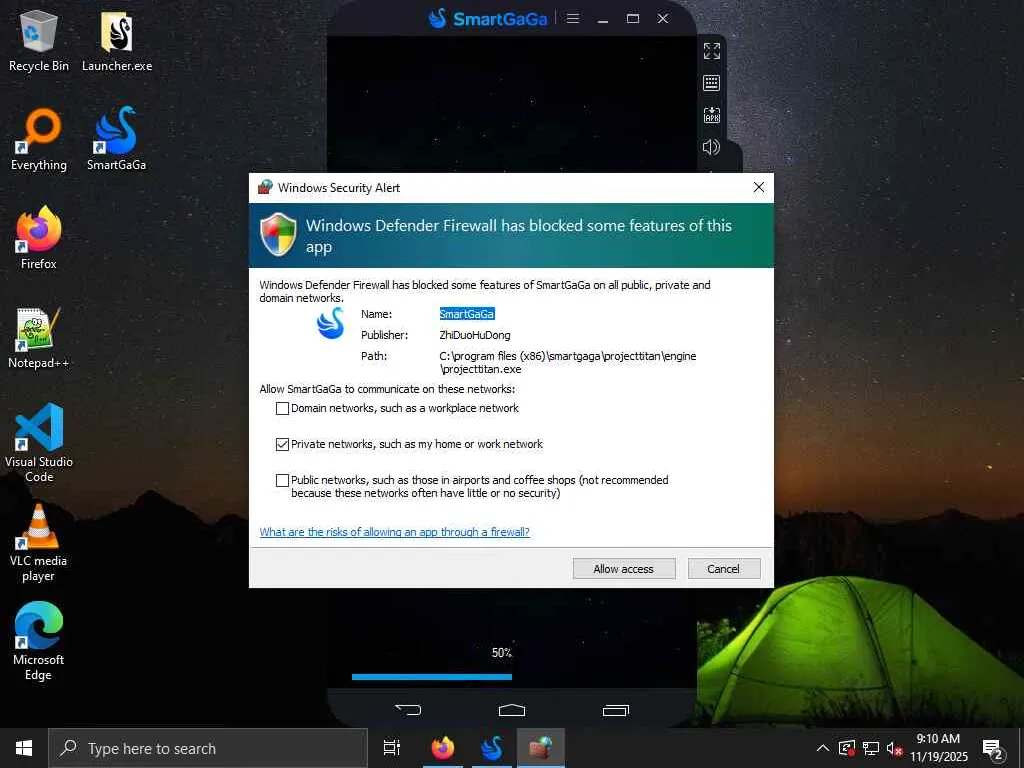Toggle SmartGaGa fullscreen mode icon
Image resolution: width=1024 pixels, height=768 pixels.
click(x=711, y=50)
